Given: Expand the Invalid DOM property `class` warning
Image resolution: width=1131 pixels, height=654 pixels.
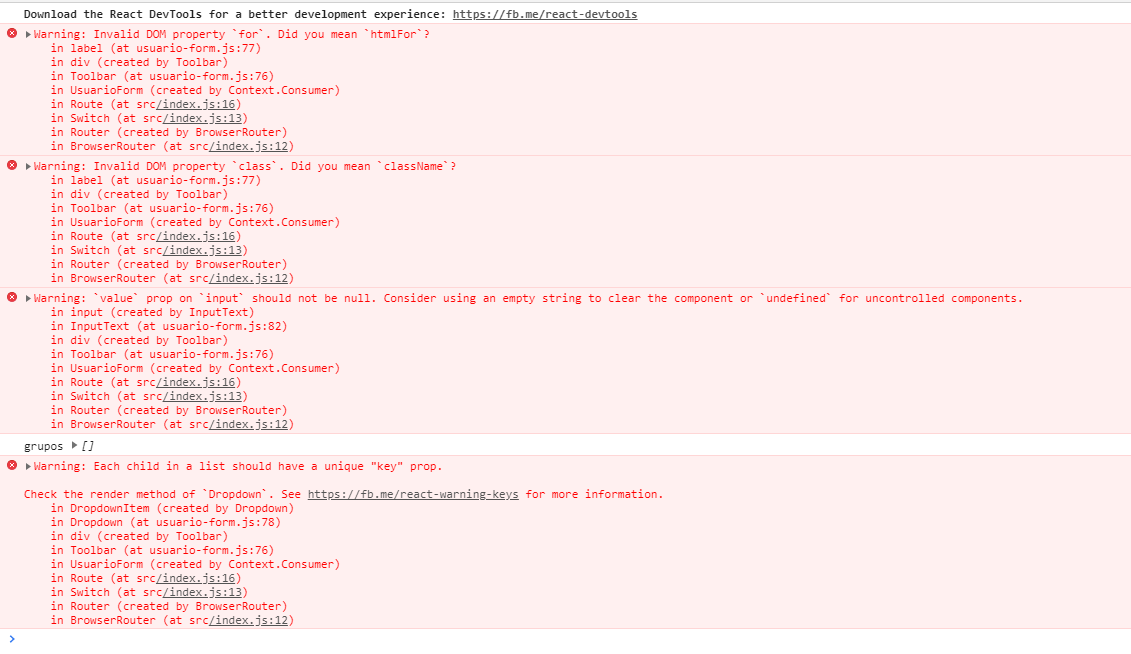Looking at the screenshot, I should 28,166.
